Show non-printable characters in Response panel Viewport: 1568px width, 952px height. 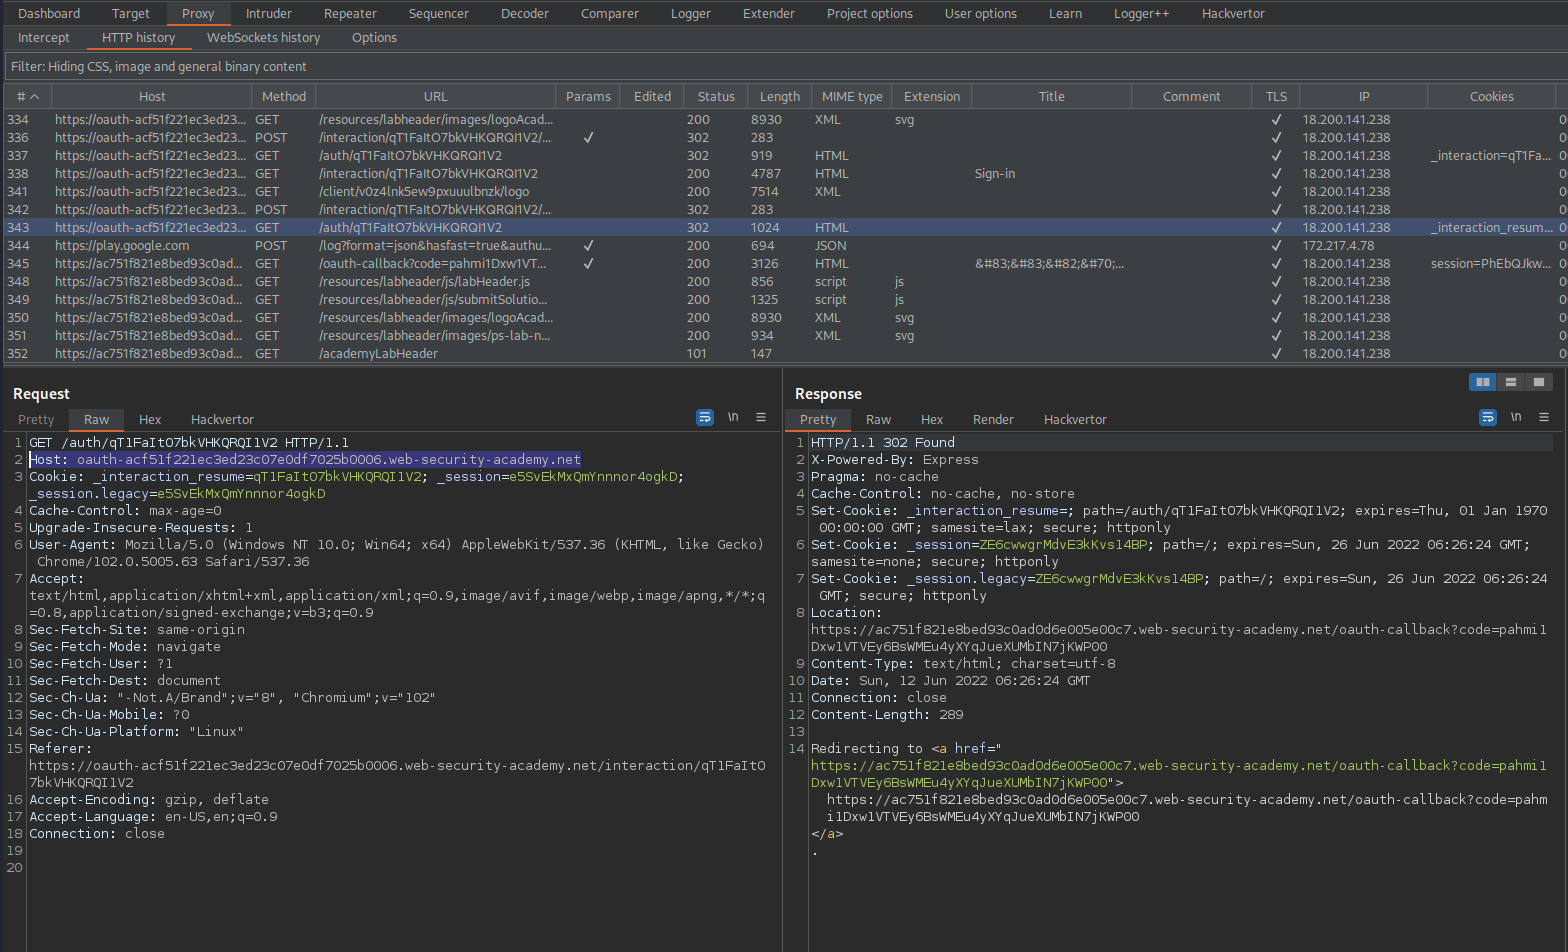(1516, 418)
